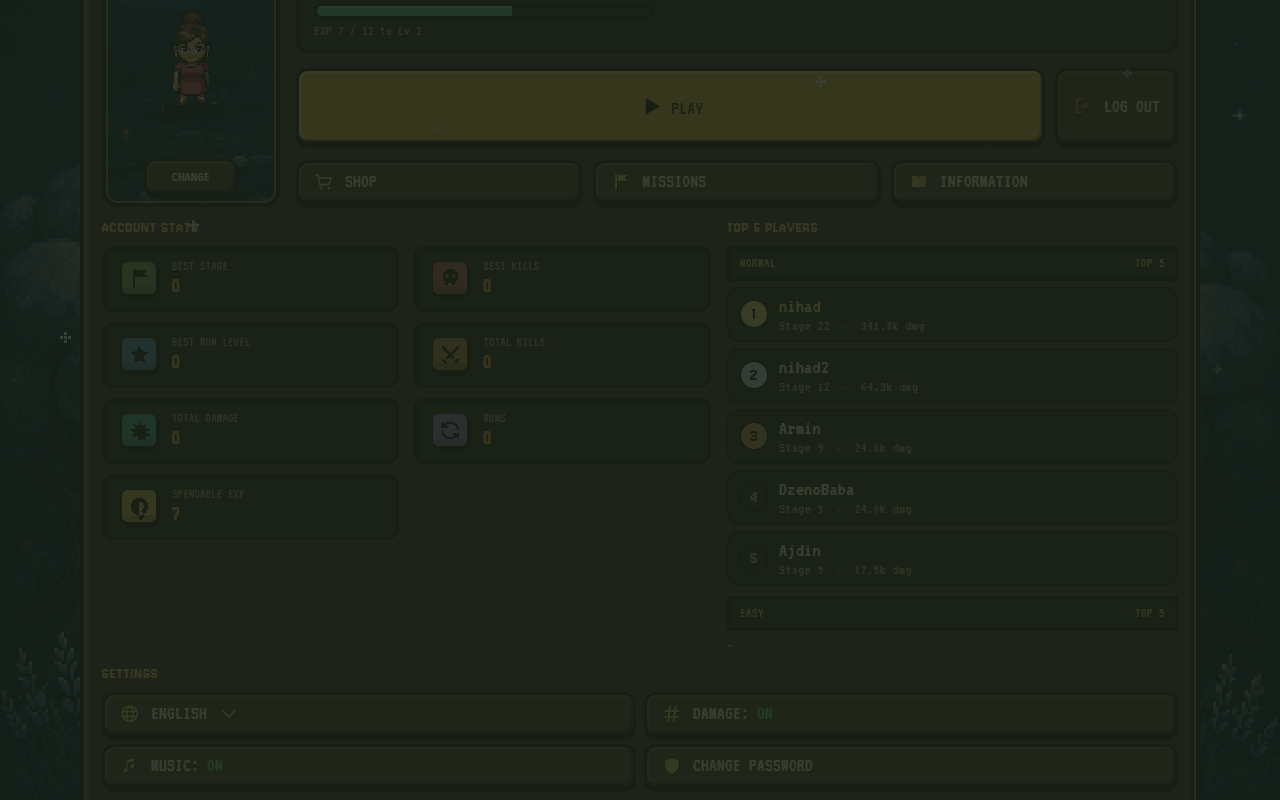Open the Change Password option
1280x800 pixels.
point(911,766)
